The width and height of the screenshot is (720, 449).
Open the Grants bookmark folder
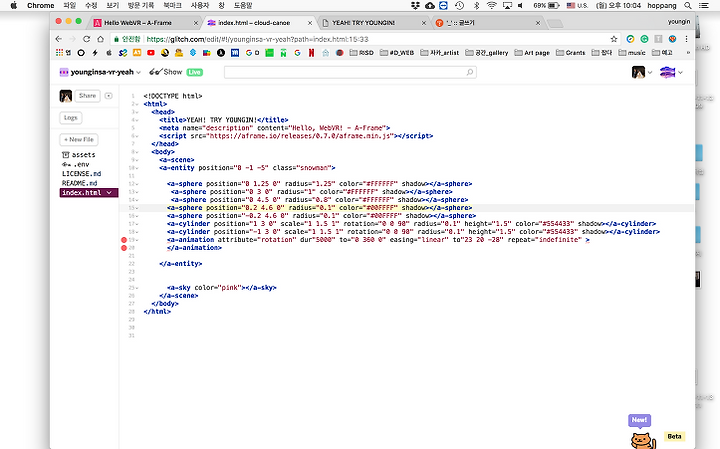tap(570, 53)
